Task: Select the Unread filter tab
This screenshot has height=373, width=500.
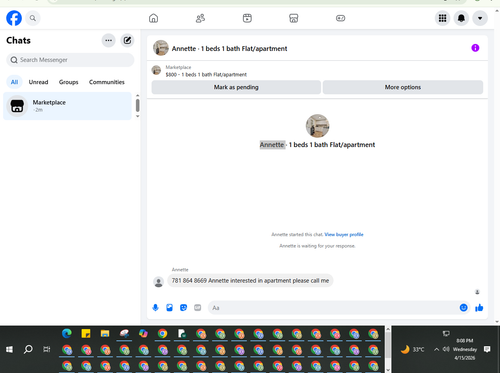Action: point(38,82)
